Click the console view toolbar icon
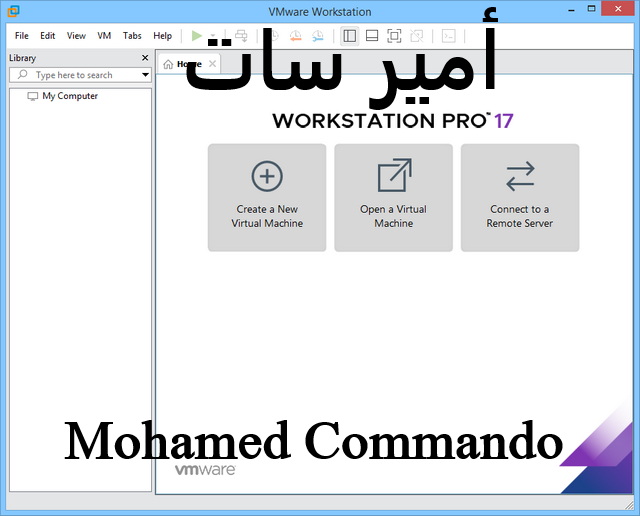This screenshot has width=640, height=516. [x=449, y=36]
